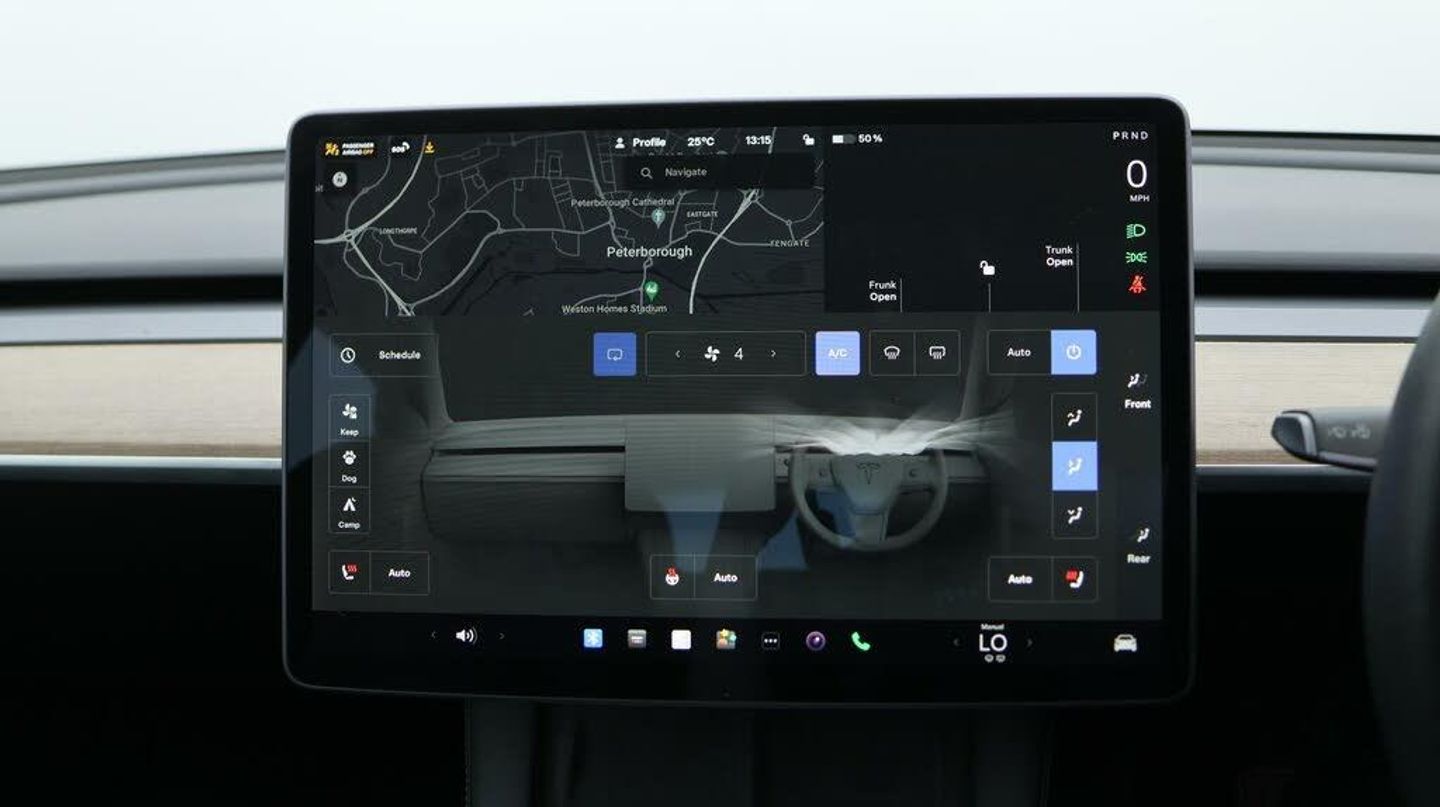
Task: Tap the PRND gear indicator
Action: pos(1131,136)
